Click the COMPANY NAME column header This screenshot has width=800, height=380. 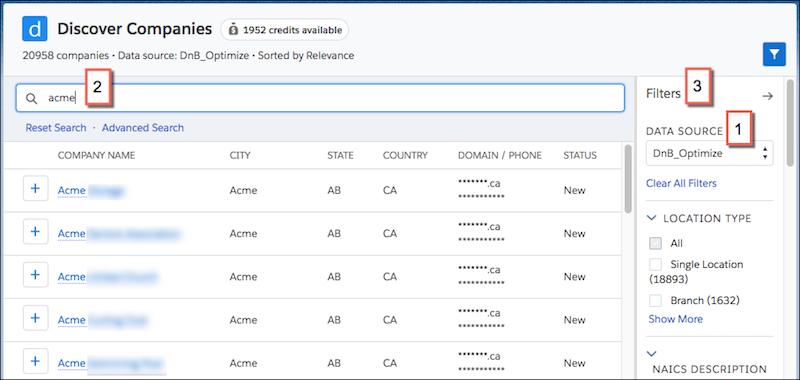click(x=96, y=156)
